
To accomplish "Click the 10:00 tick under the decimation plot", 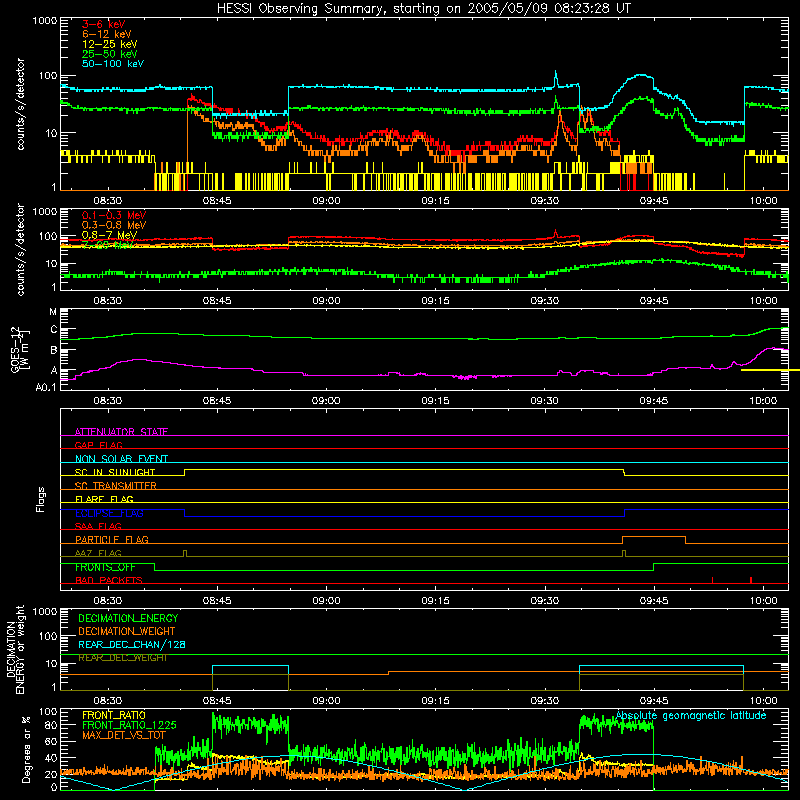I will (763, 701).
